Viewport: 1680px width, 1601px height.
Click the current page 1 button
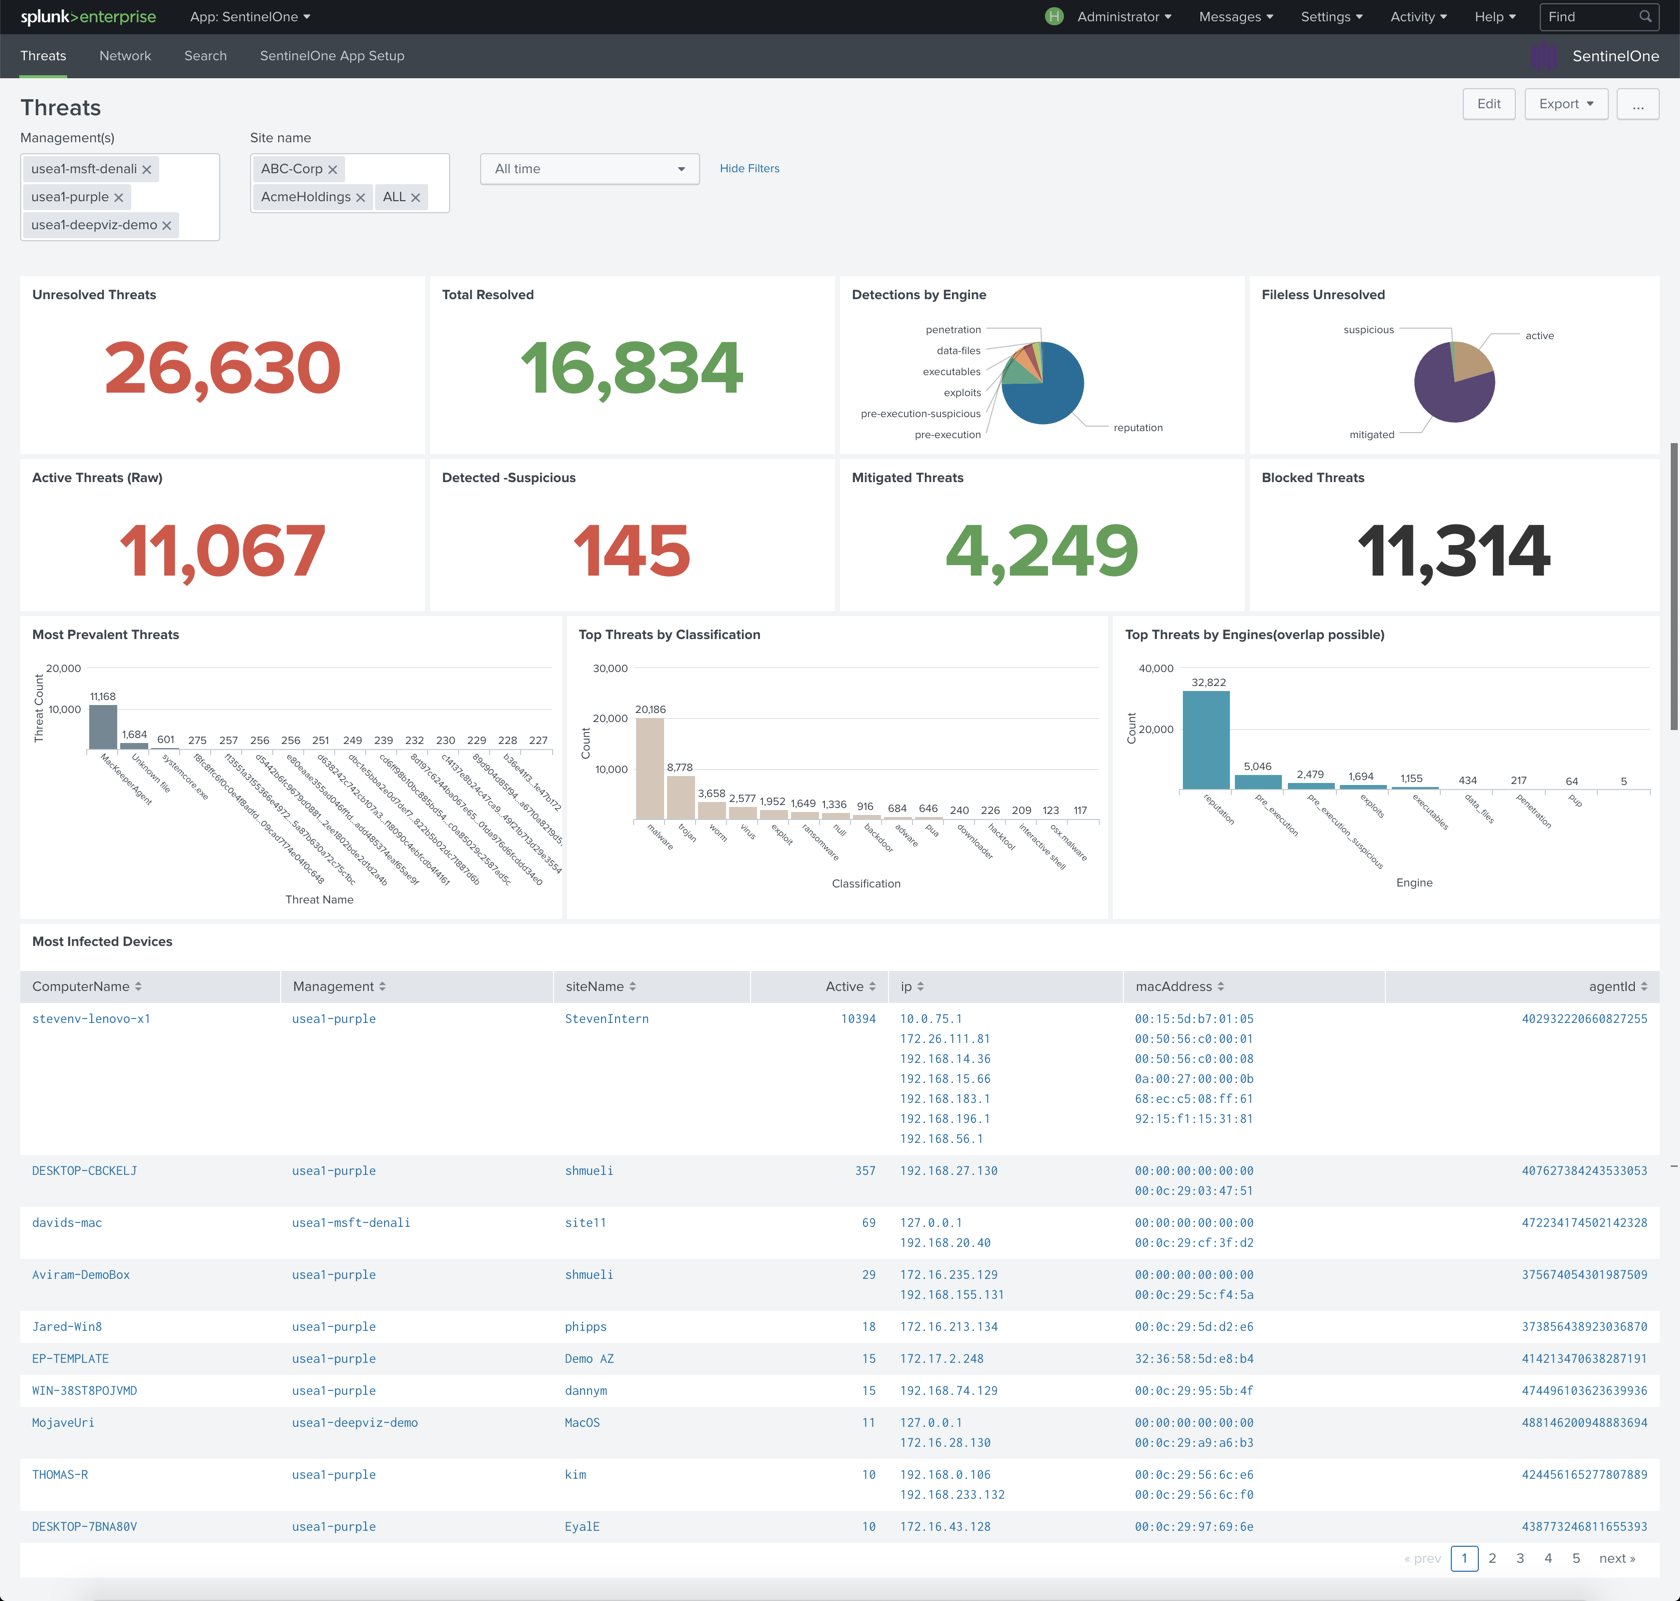(x=1464, y=1558)
